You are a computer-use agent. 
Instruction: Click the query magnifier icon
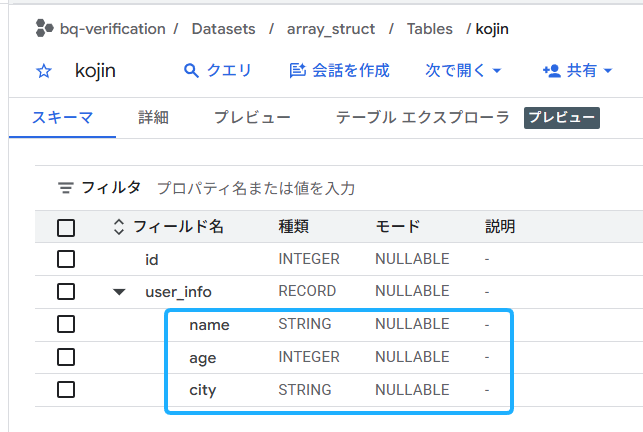click(x=193, y=71)
